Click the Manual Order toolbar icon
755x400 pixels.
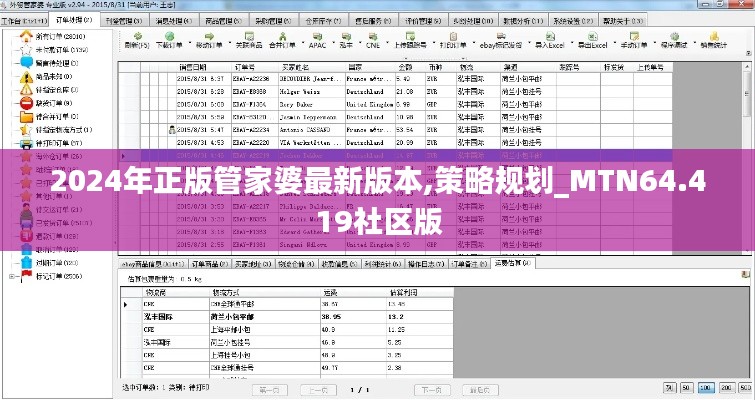click(634, 36)
